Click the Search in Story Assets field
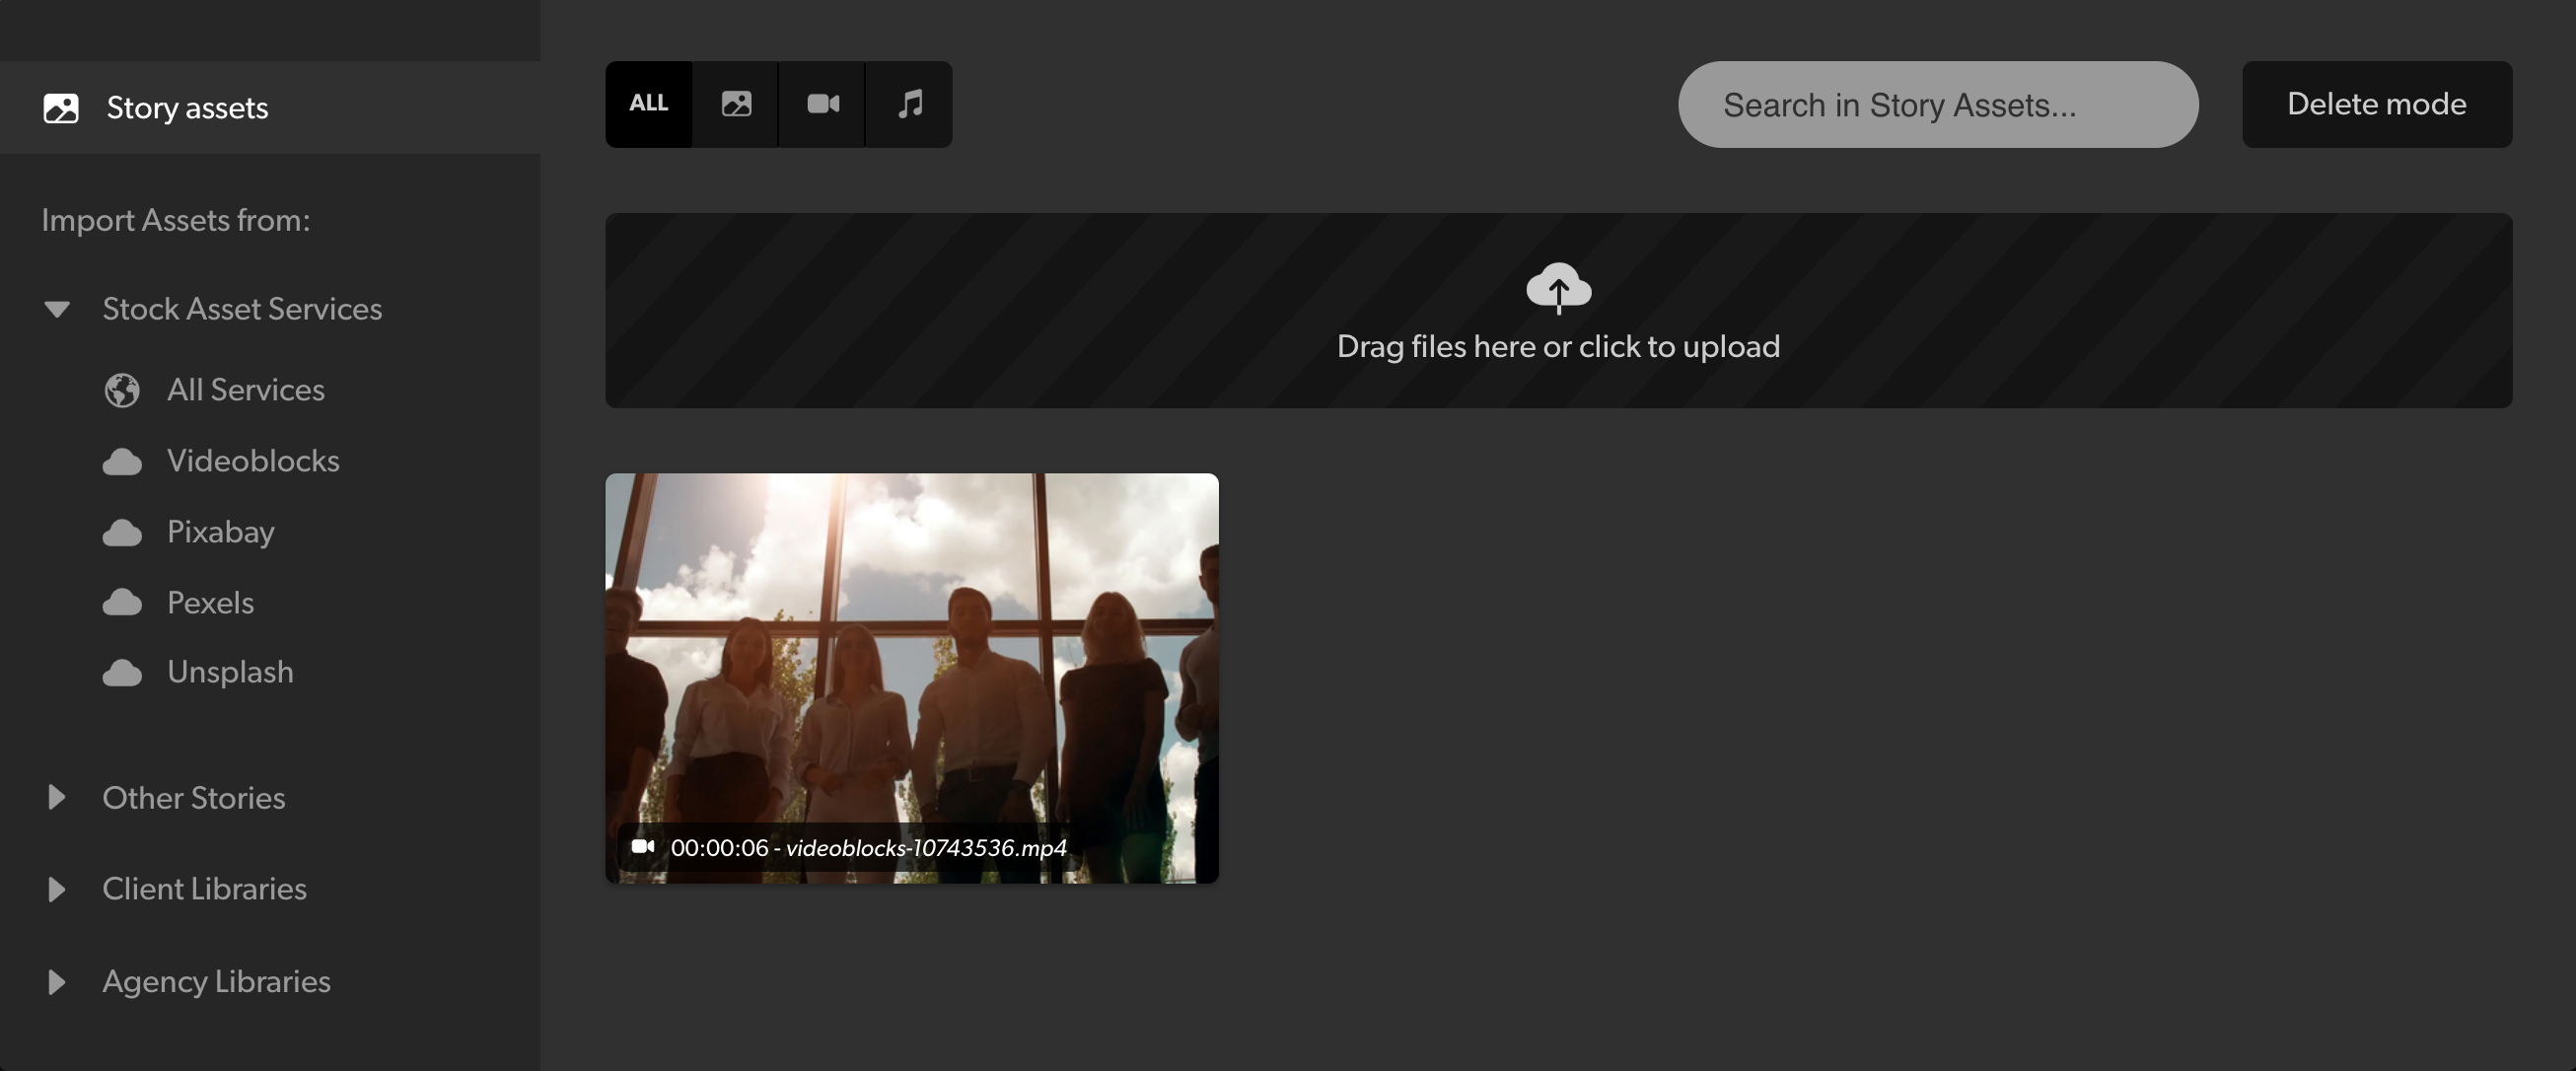Image resolution: width=2576 pixels, height=1071 pixels. pos(1937,104)
